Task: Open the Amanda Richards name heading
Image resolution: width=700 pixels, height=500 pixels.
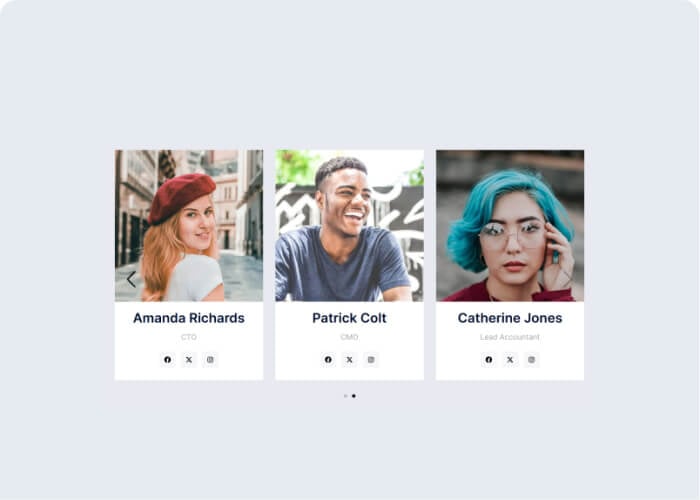Action: tap(189, 318)
